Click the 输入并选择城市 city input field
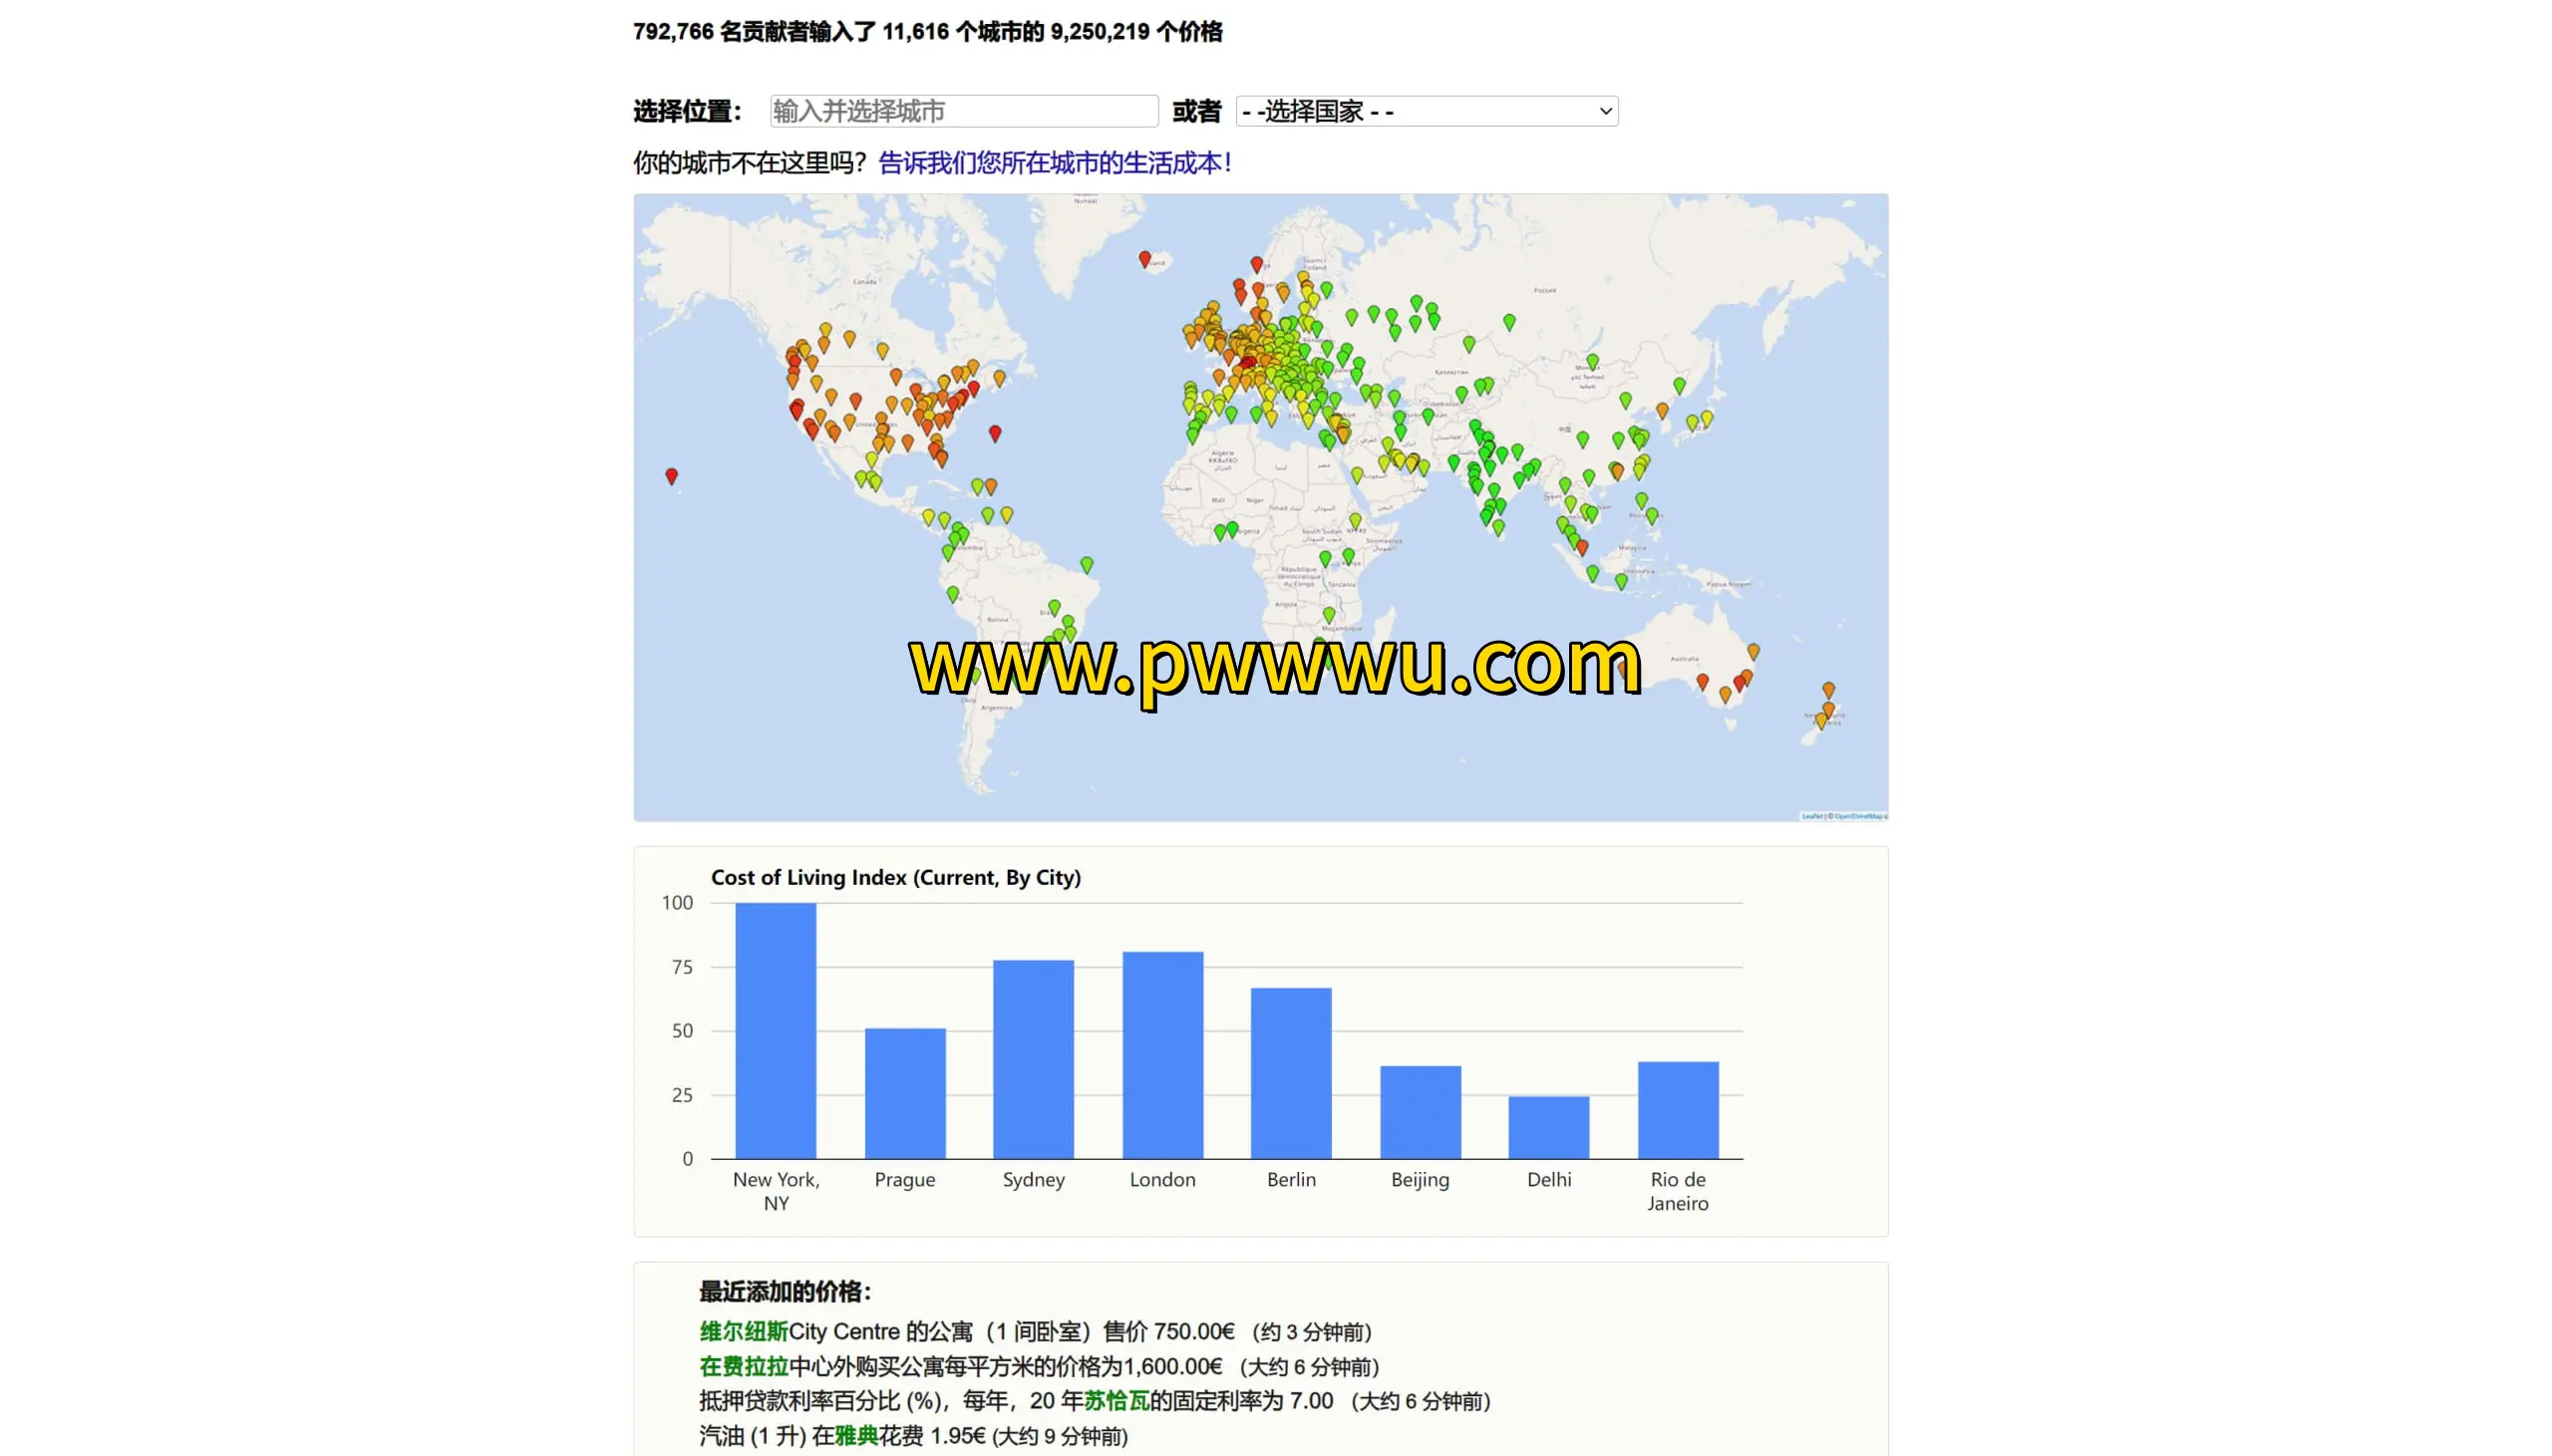The width and height of the screenshot is (2552, 1456). (x=963, y=111)
